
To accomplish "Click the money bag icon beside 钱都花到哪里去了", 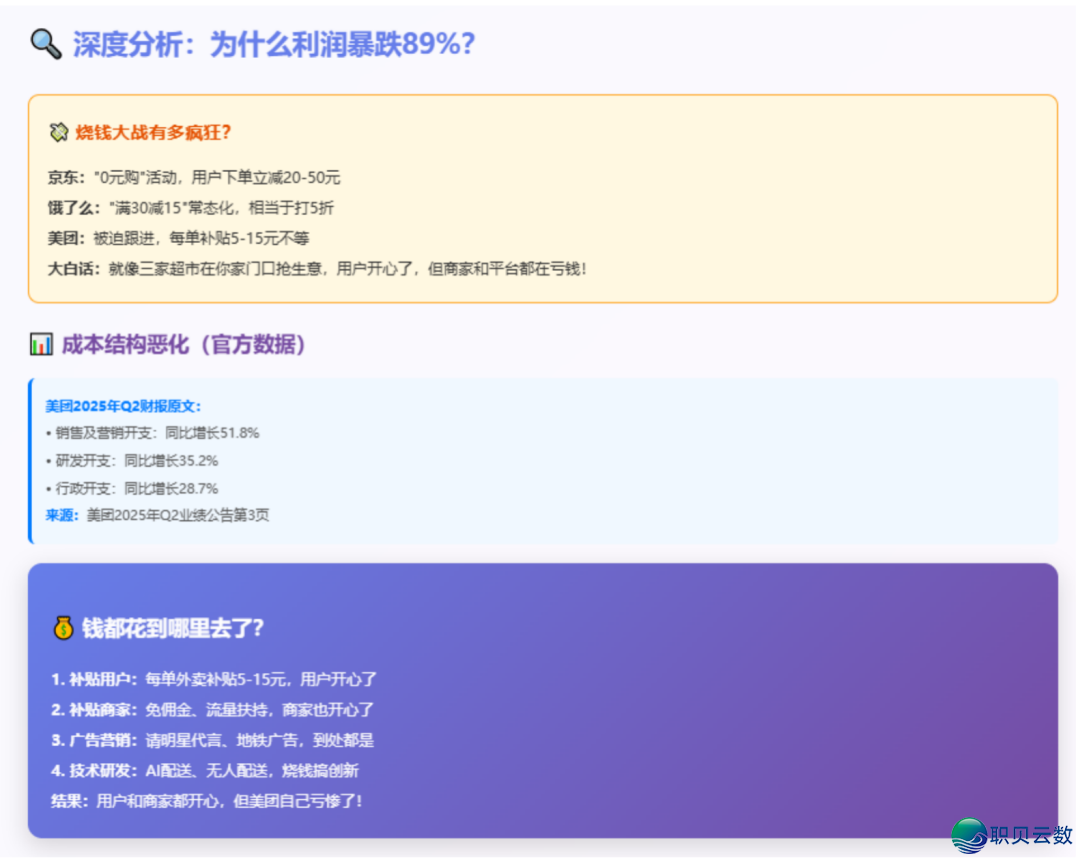I will point(63,627).
